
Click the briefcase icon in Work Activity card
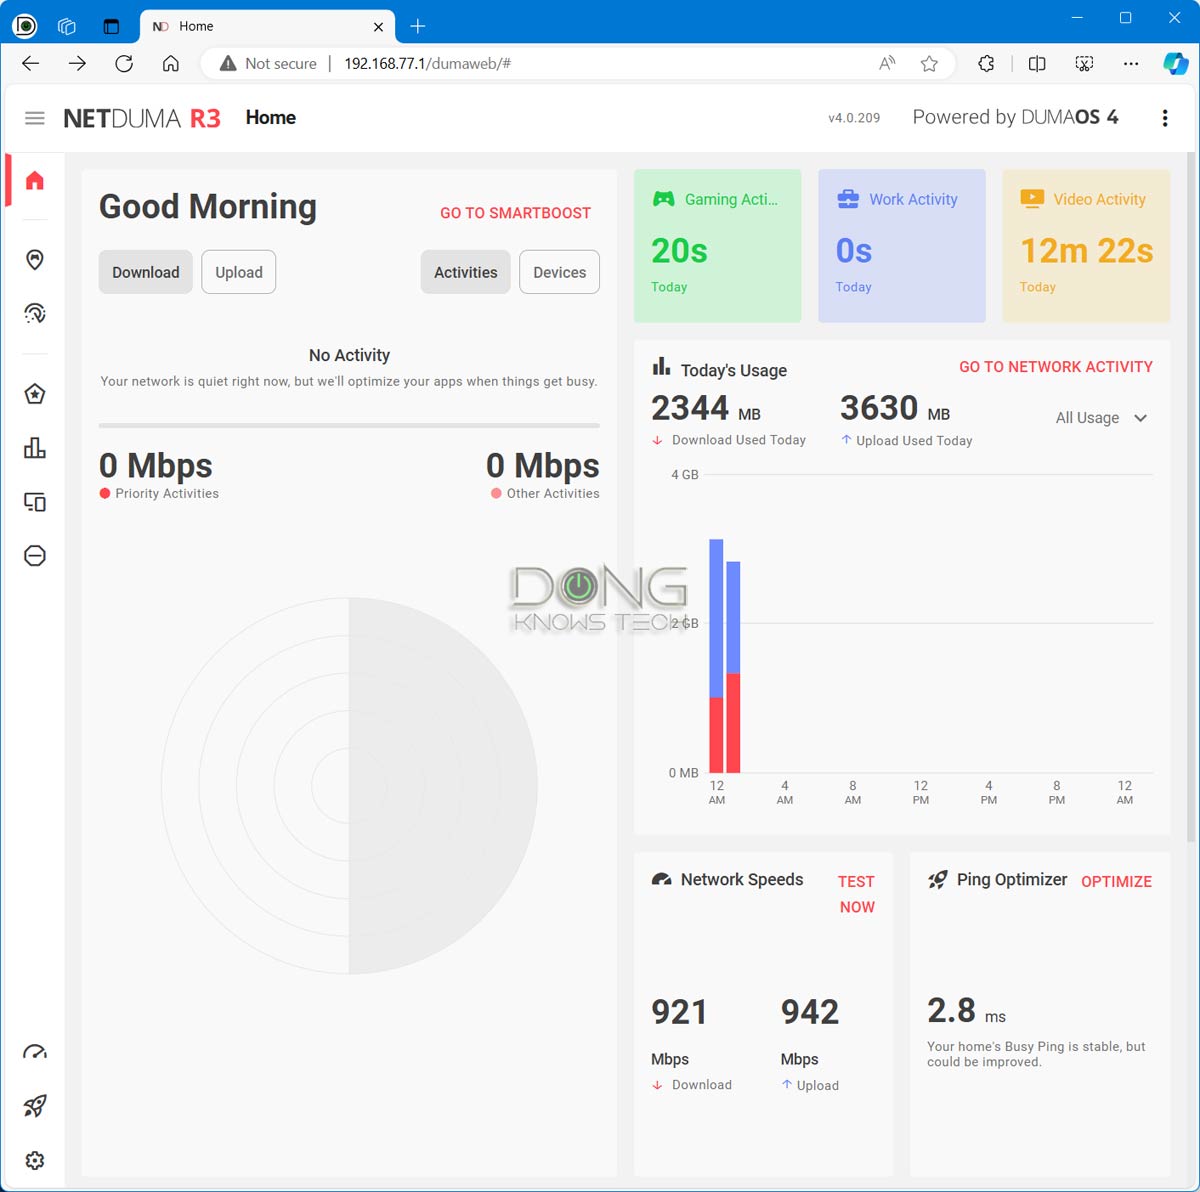coord(848,199)
